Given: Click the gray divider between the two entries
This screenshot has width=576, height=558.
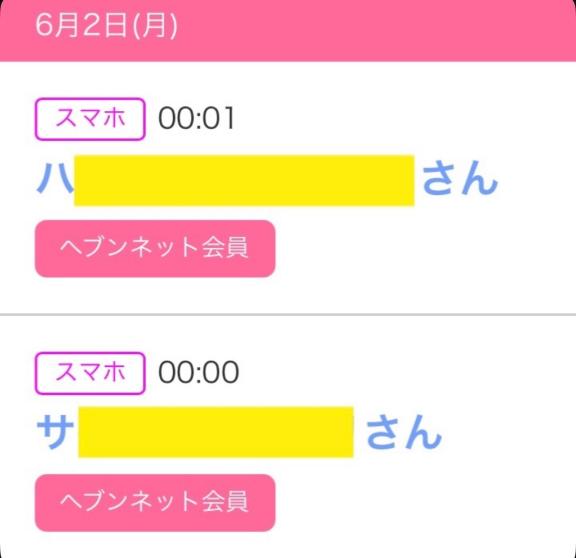Looking at the screenshot, I should (288, 315).
